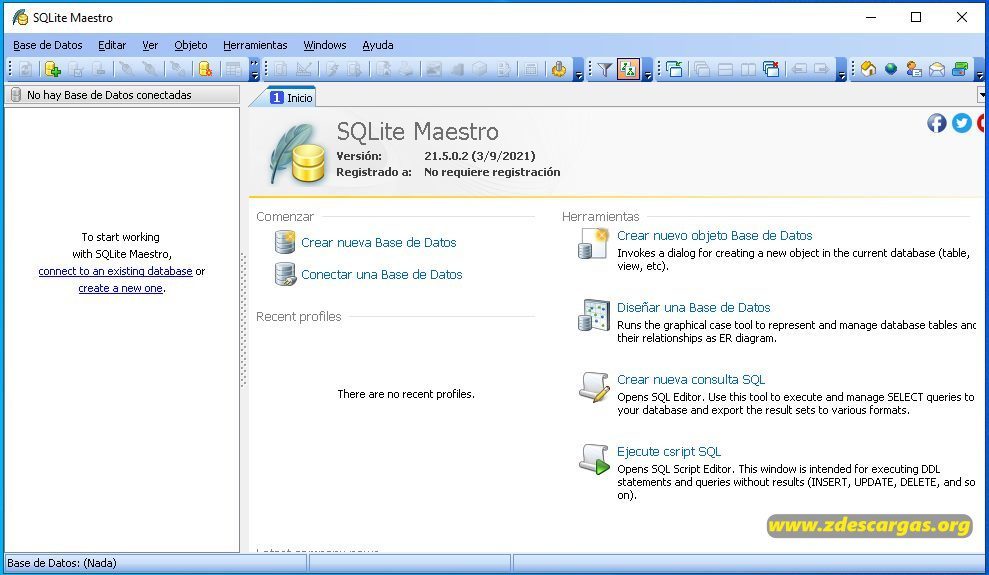Click the person with card support icon

click(x=913, y=69)
